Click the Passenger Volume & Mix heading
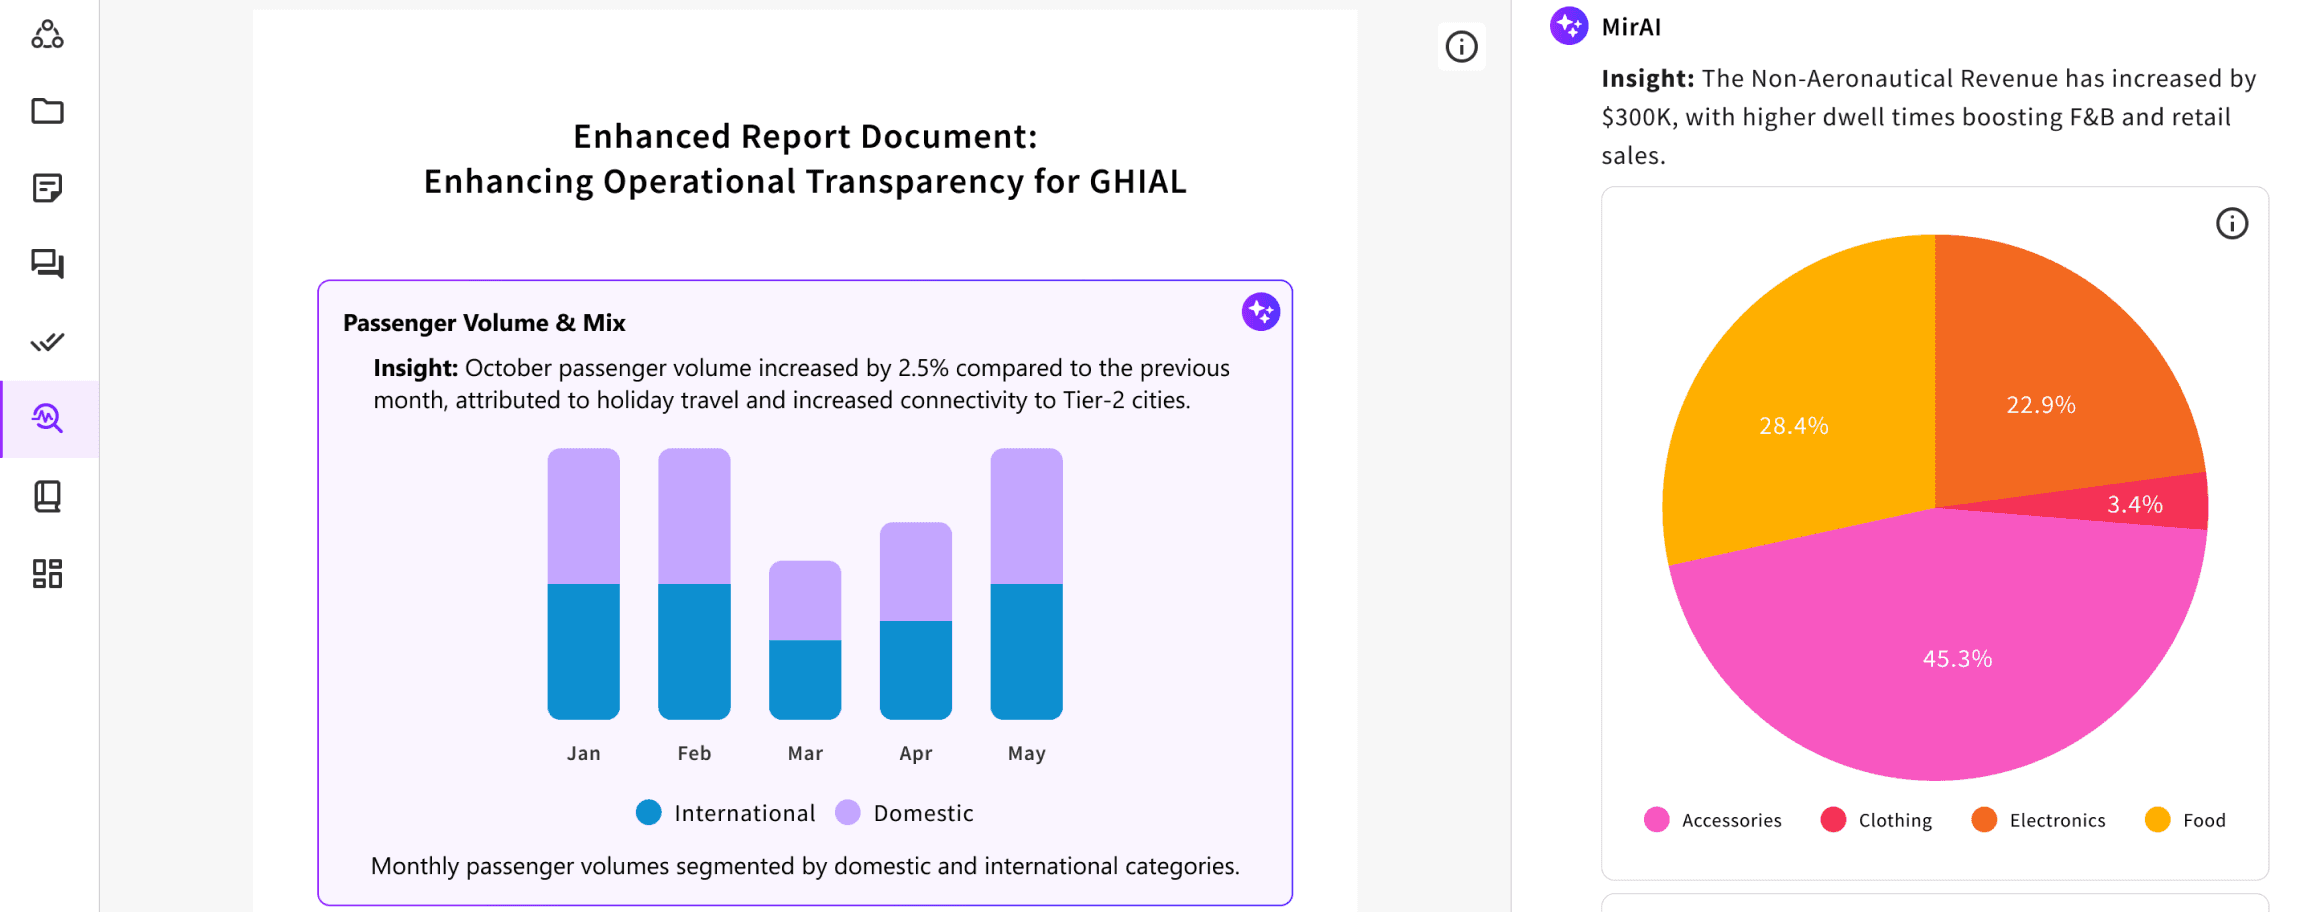The height and width of the screenshot is (912, 2304). (484, 323)
